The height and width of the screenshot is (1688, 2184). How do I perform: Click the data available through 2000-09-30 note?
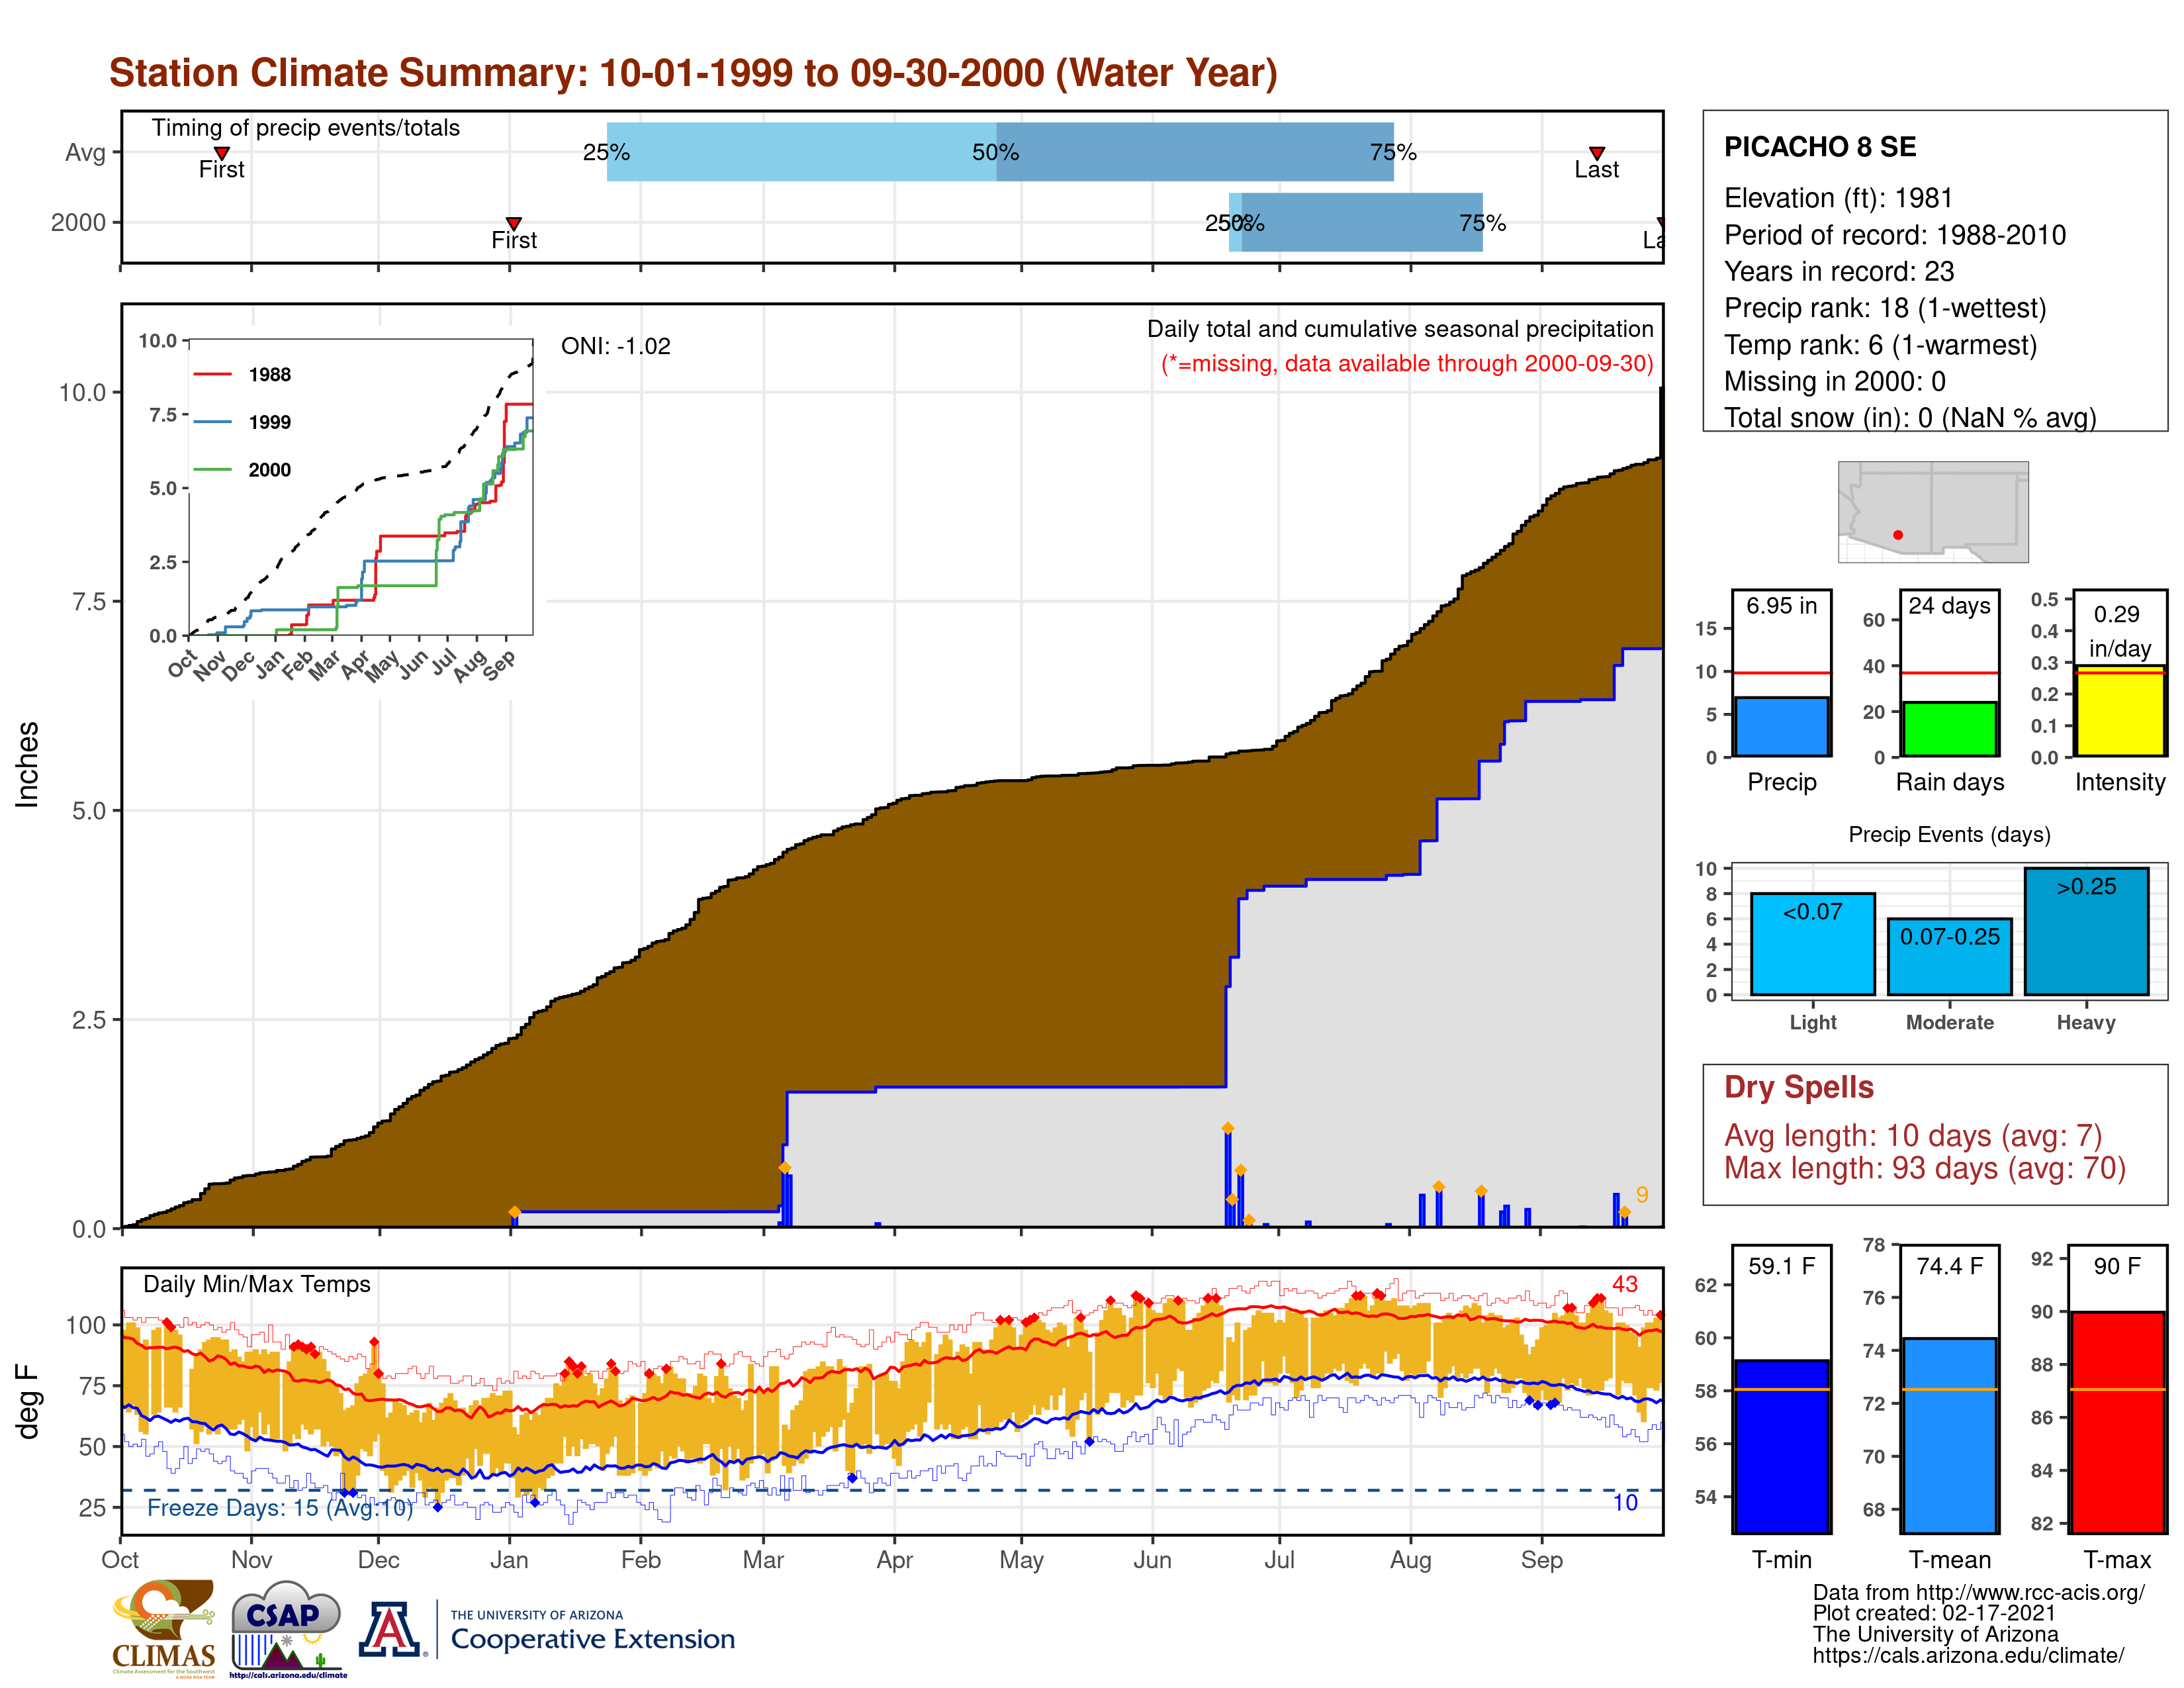1406,363
